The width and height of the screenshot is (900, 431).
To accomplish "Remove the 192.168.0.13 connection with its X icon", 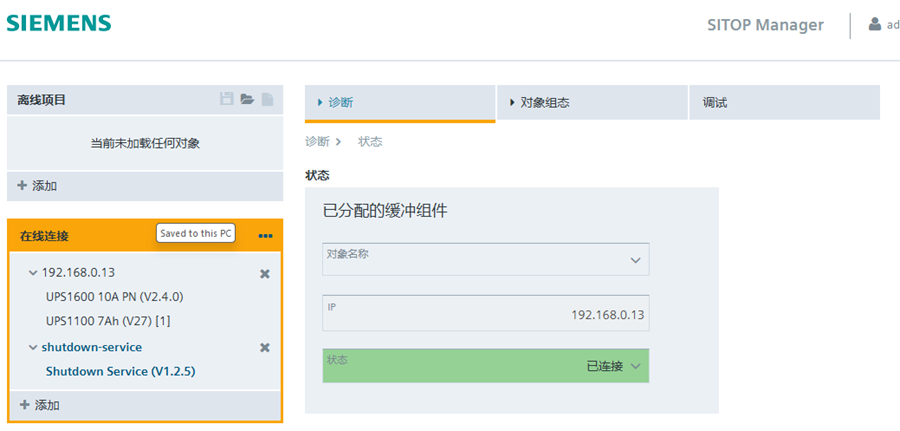I will (x=265, y=273).
